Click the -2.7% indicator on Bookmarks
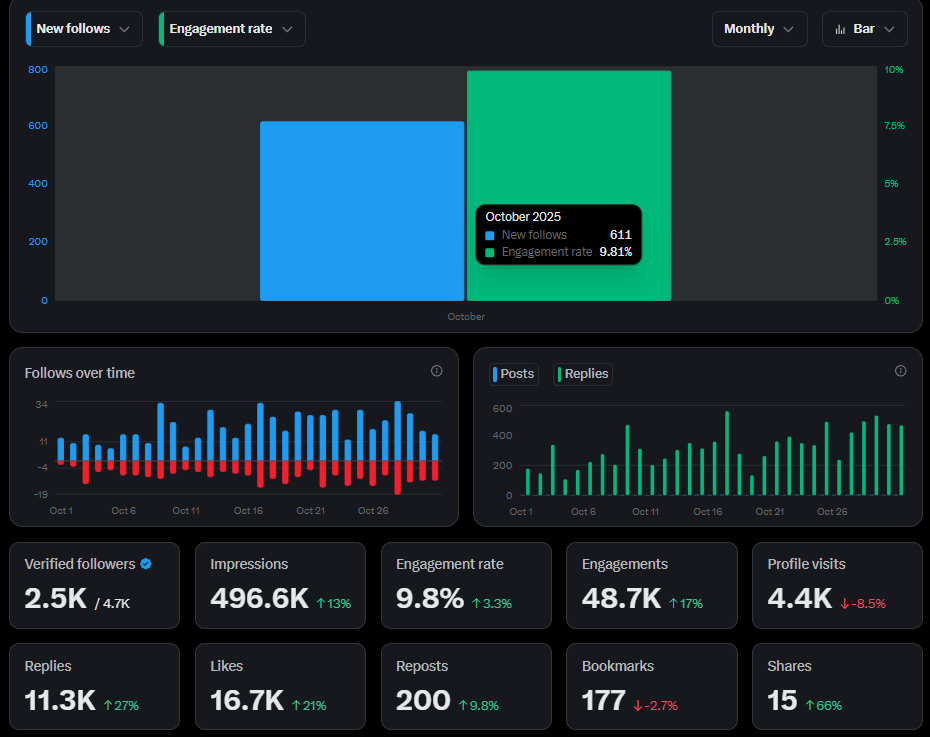 click(655, 706)
